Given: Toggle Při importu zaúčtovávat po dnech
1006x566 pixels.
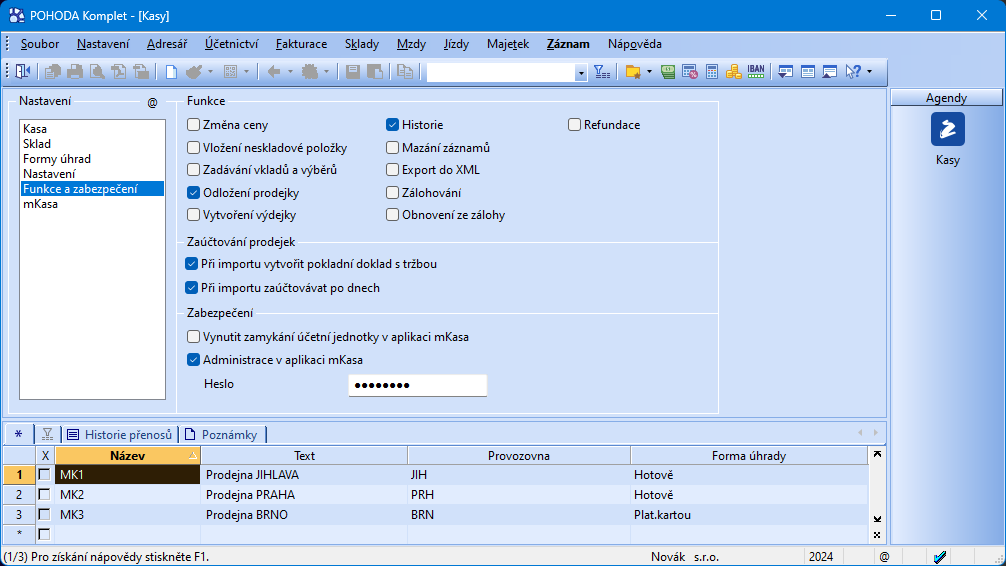Looking at the screenshot, I should [191, 287].
